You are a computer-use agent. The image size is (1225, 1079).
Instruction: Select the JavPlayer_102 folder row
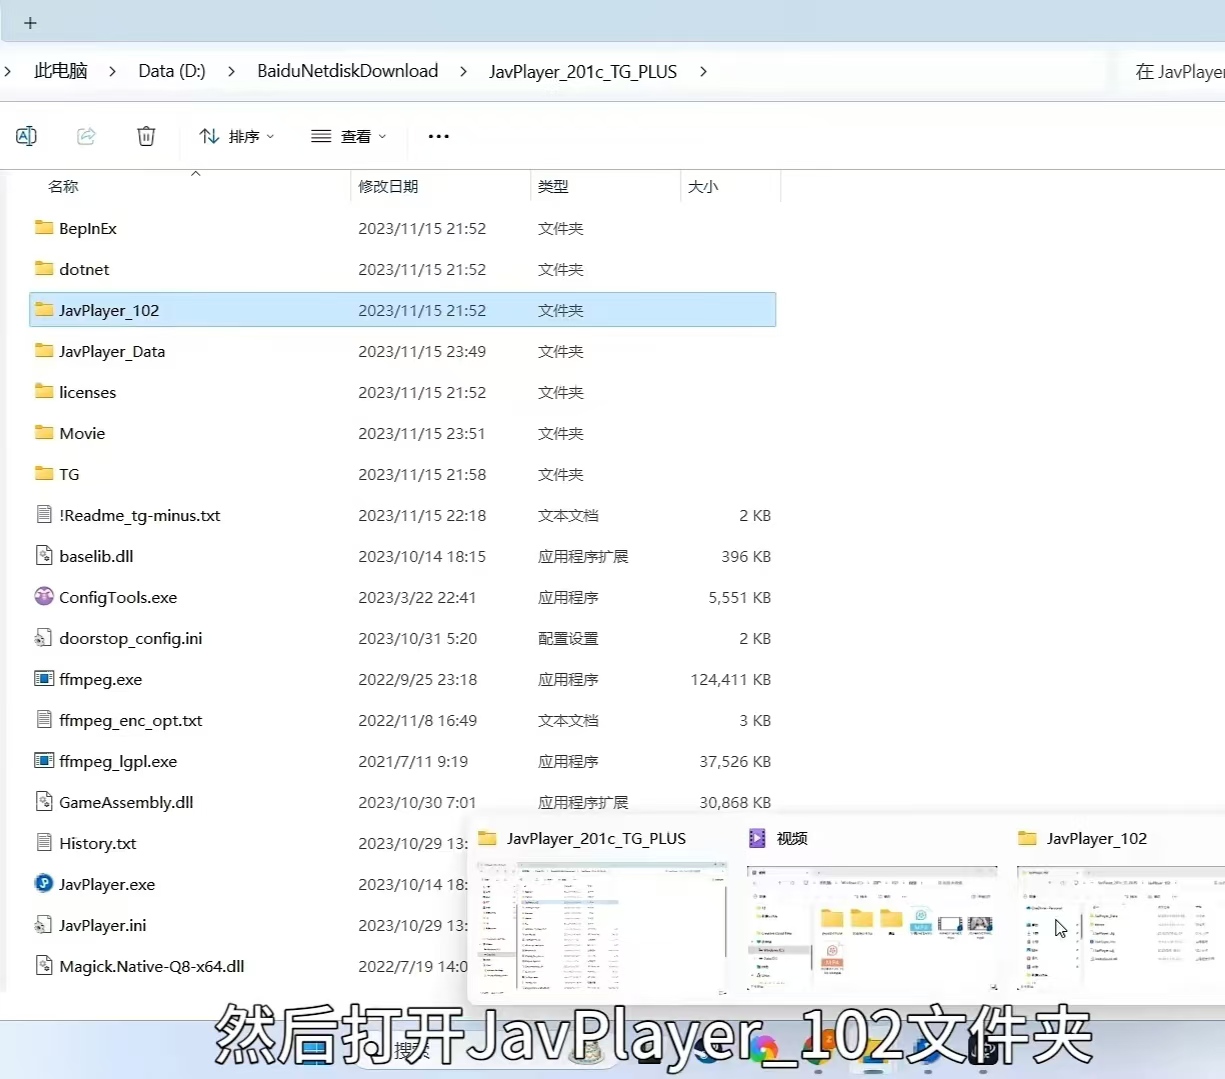pos(109,310)
